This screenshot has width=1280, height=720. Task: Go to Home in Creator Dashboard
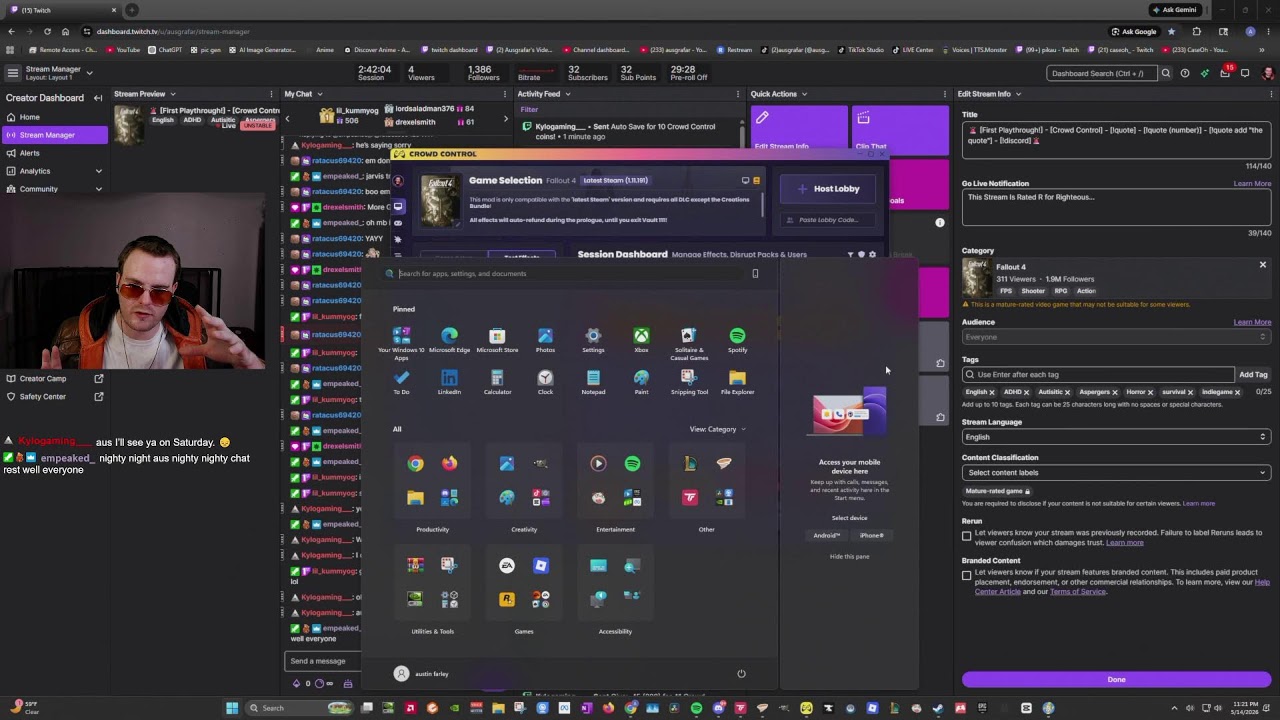tap(54, 117)
